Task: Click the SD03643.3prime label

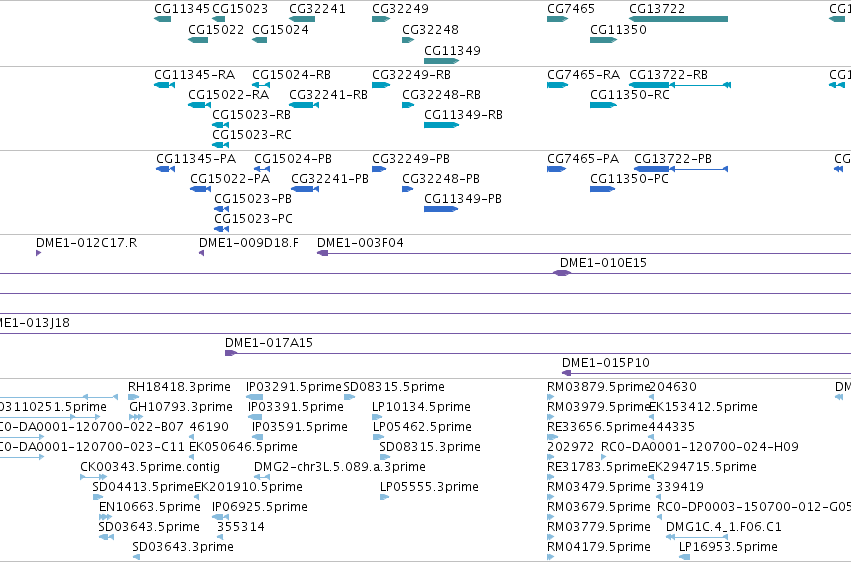Action: (x=183, y=546)
